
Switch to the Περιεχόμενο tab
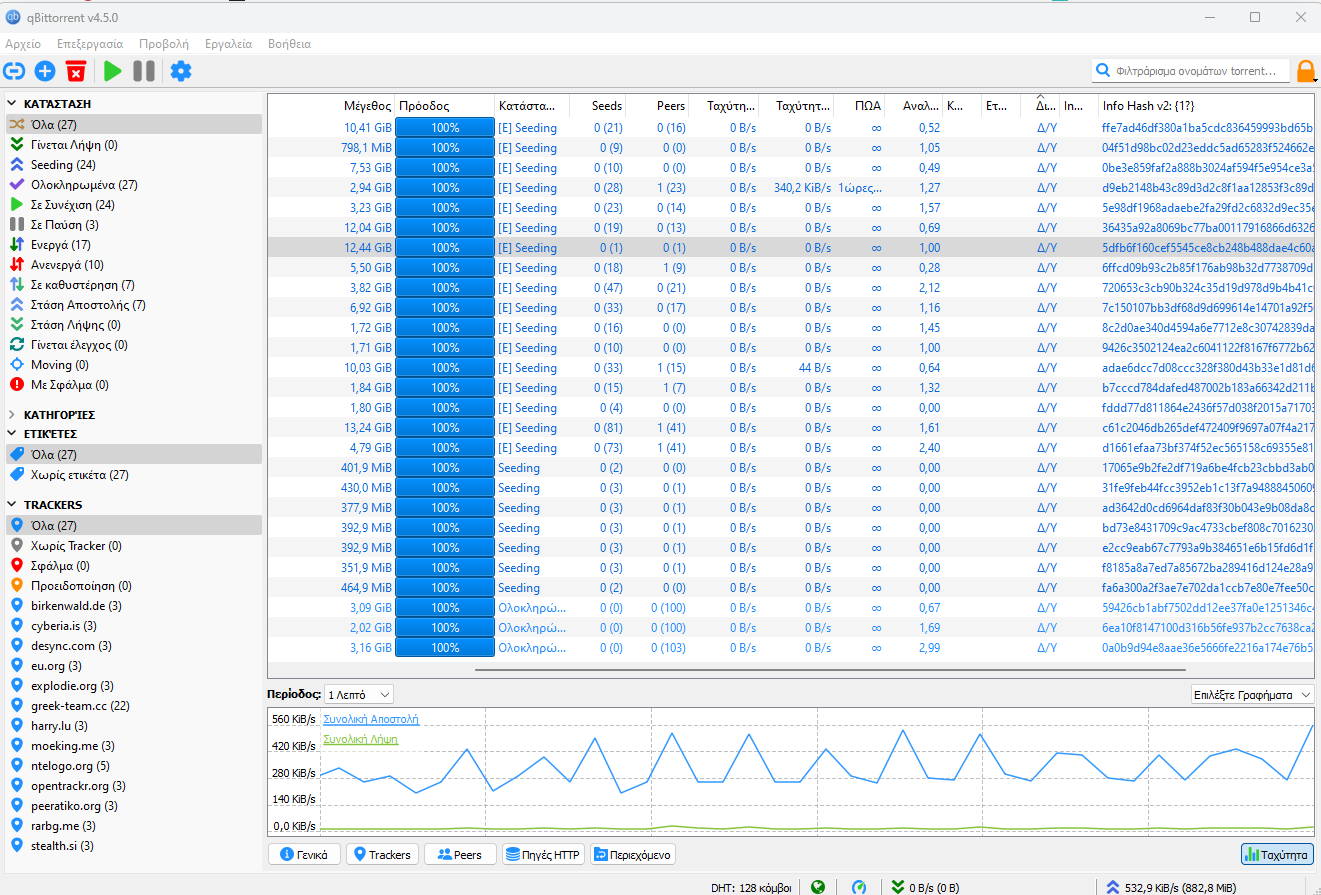coord(633,854)
